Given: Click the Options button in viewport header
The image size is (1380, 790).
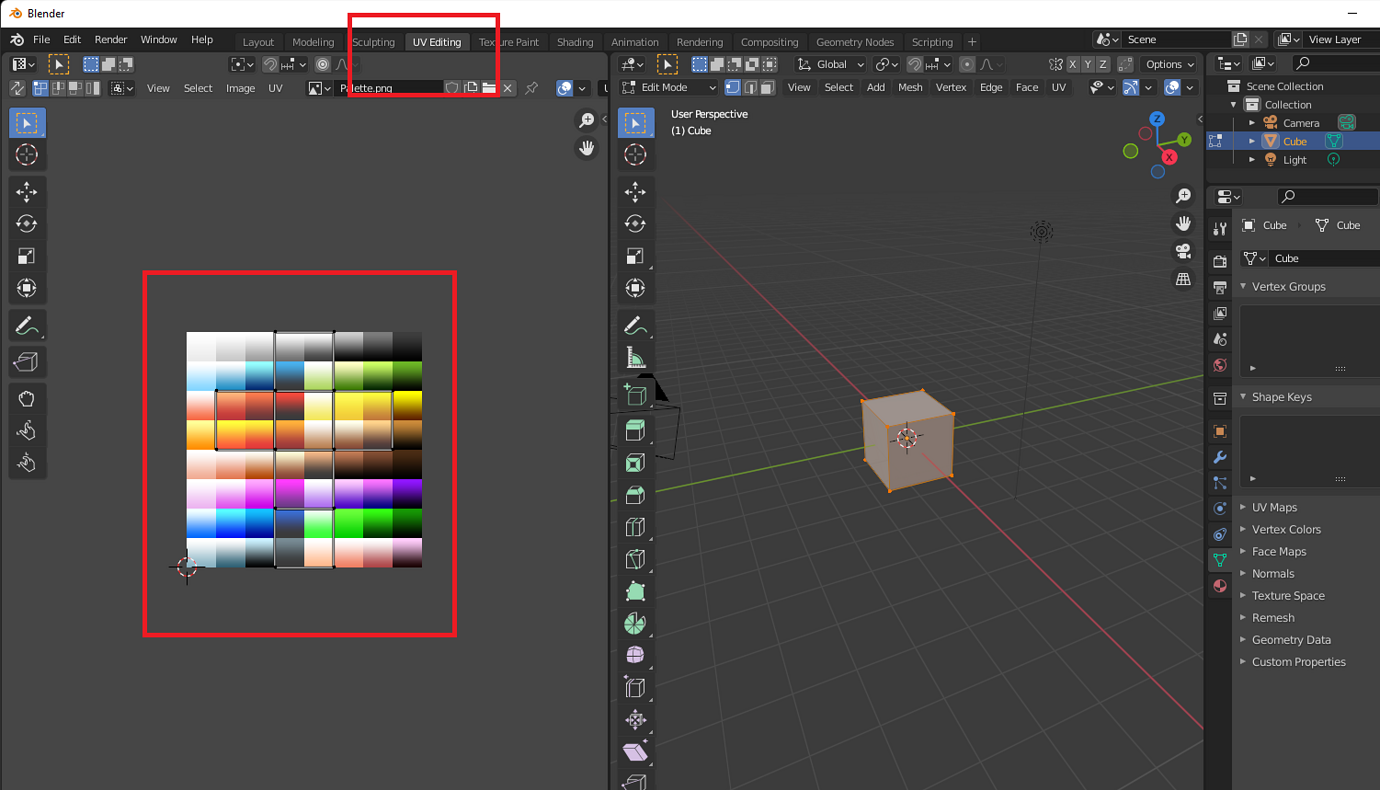Looking at the screenshot, I should [x=1169, y=64].
